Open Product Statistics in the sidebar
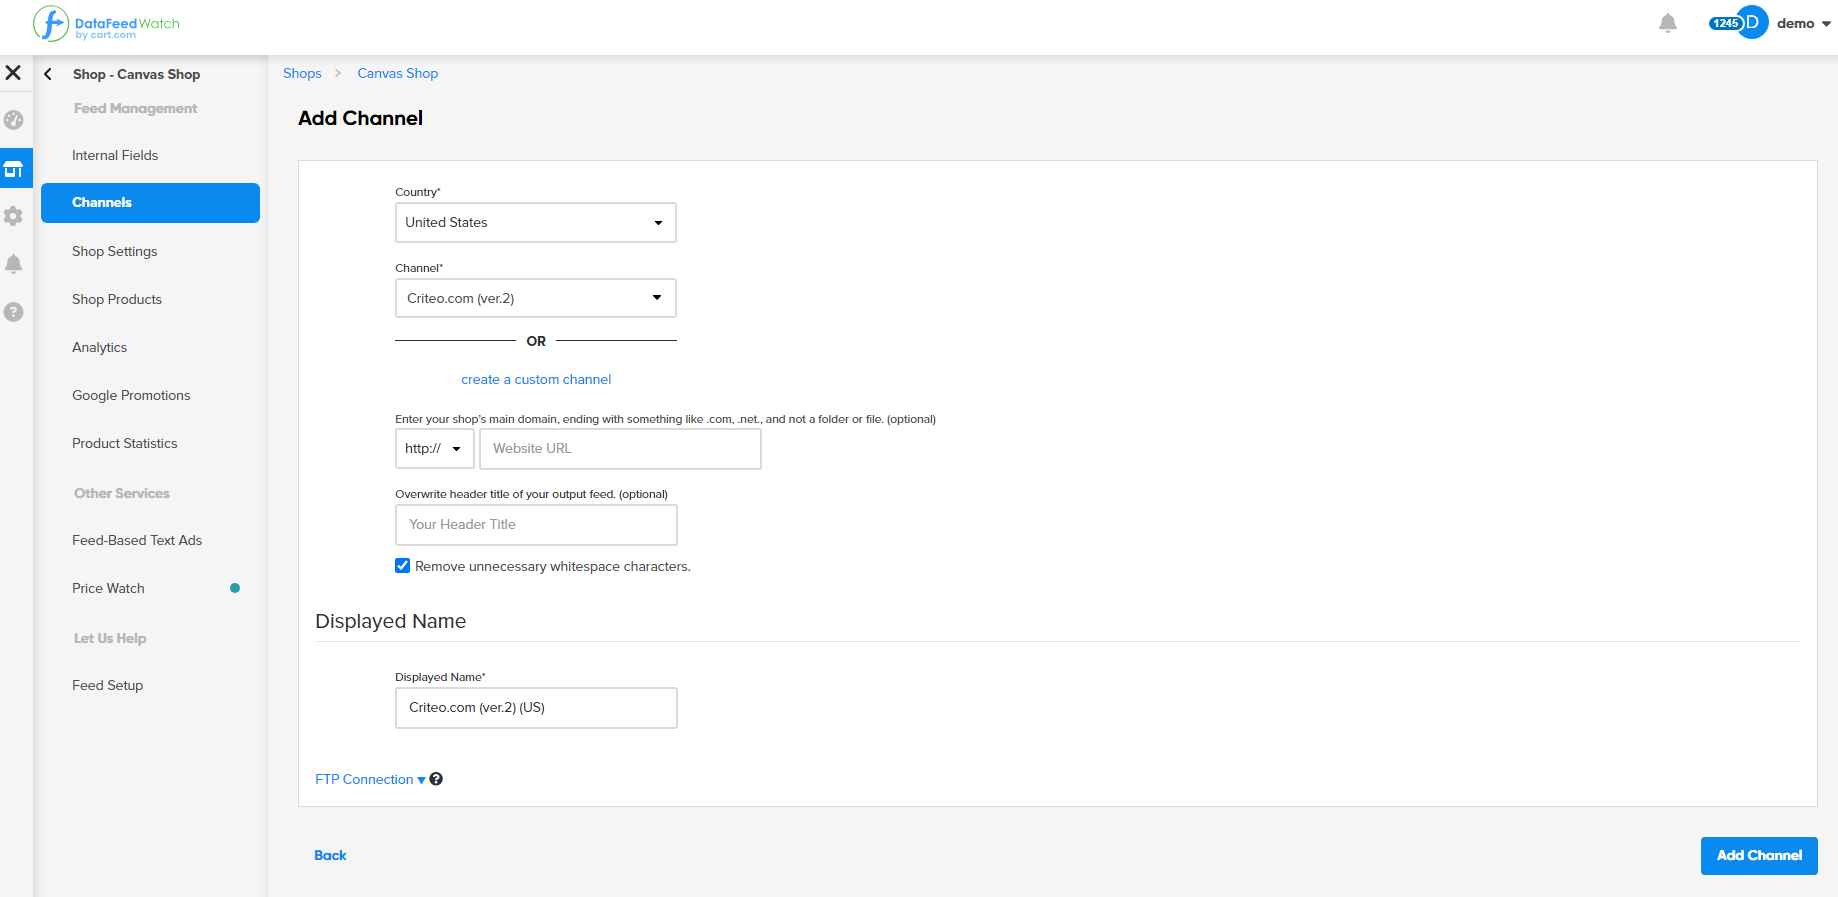 point(125,443)
